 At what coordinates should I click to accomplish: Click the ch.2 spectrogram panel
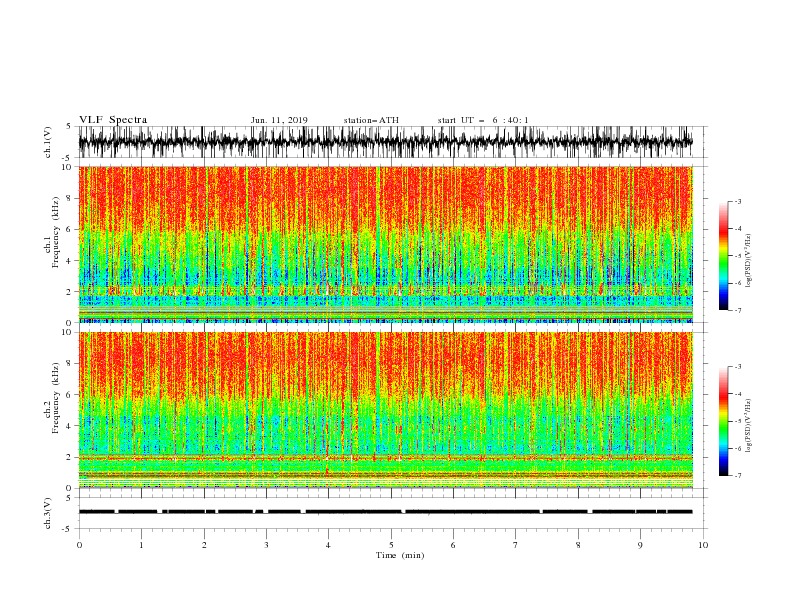pyautogui.click(x=385, y=410)
